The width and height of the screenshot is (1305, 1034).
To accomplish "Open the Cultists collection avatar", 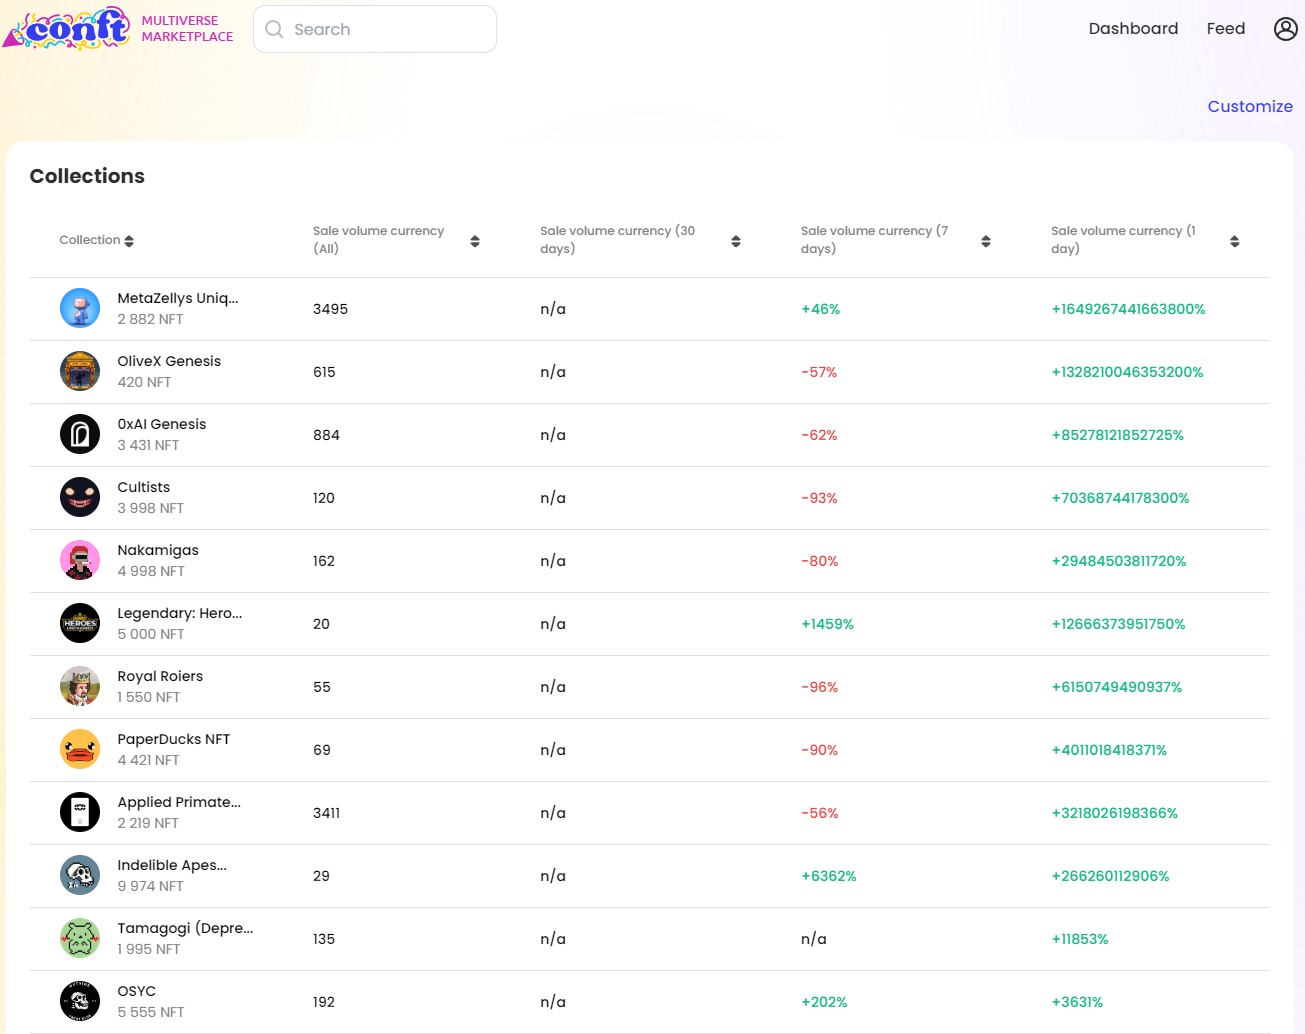I will 80,497.
